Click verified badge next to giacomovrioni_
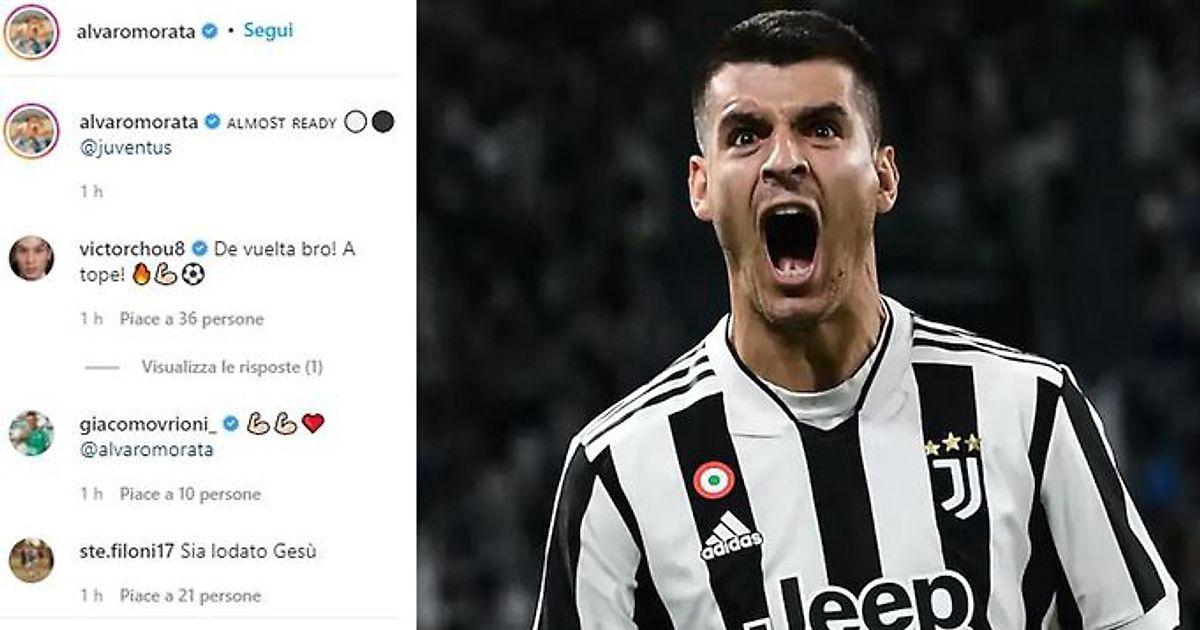The image size is (1200, 630). point(231,424)
